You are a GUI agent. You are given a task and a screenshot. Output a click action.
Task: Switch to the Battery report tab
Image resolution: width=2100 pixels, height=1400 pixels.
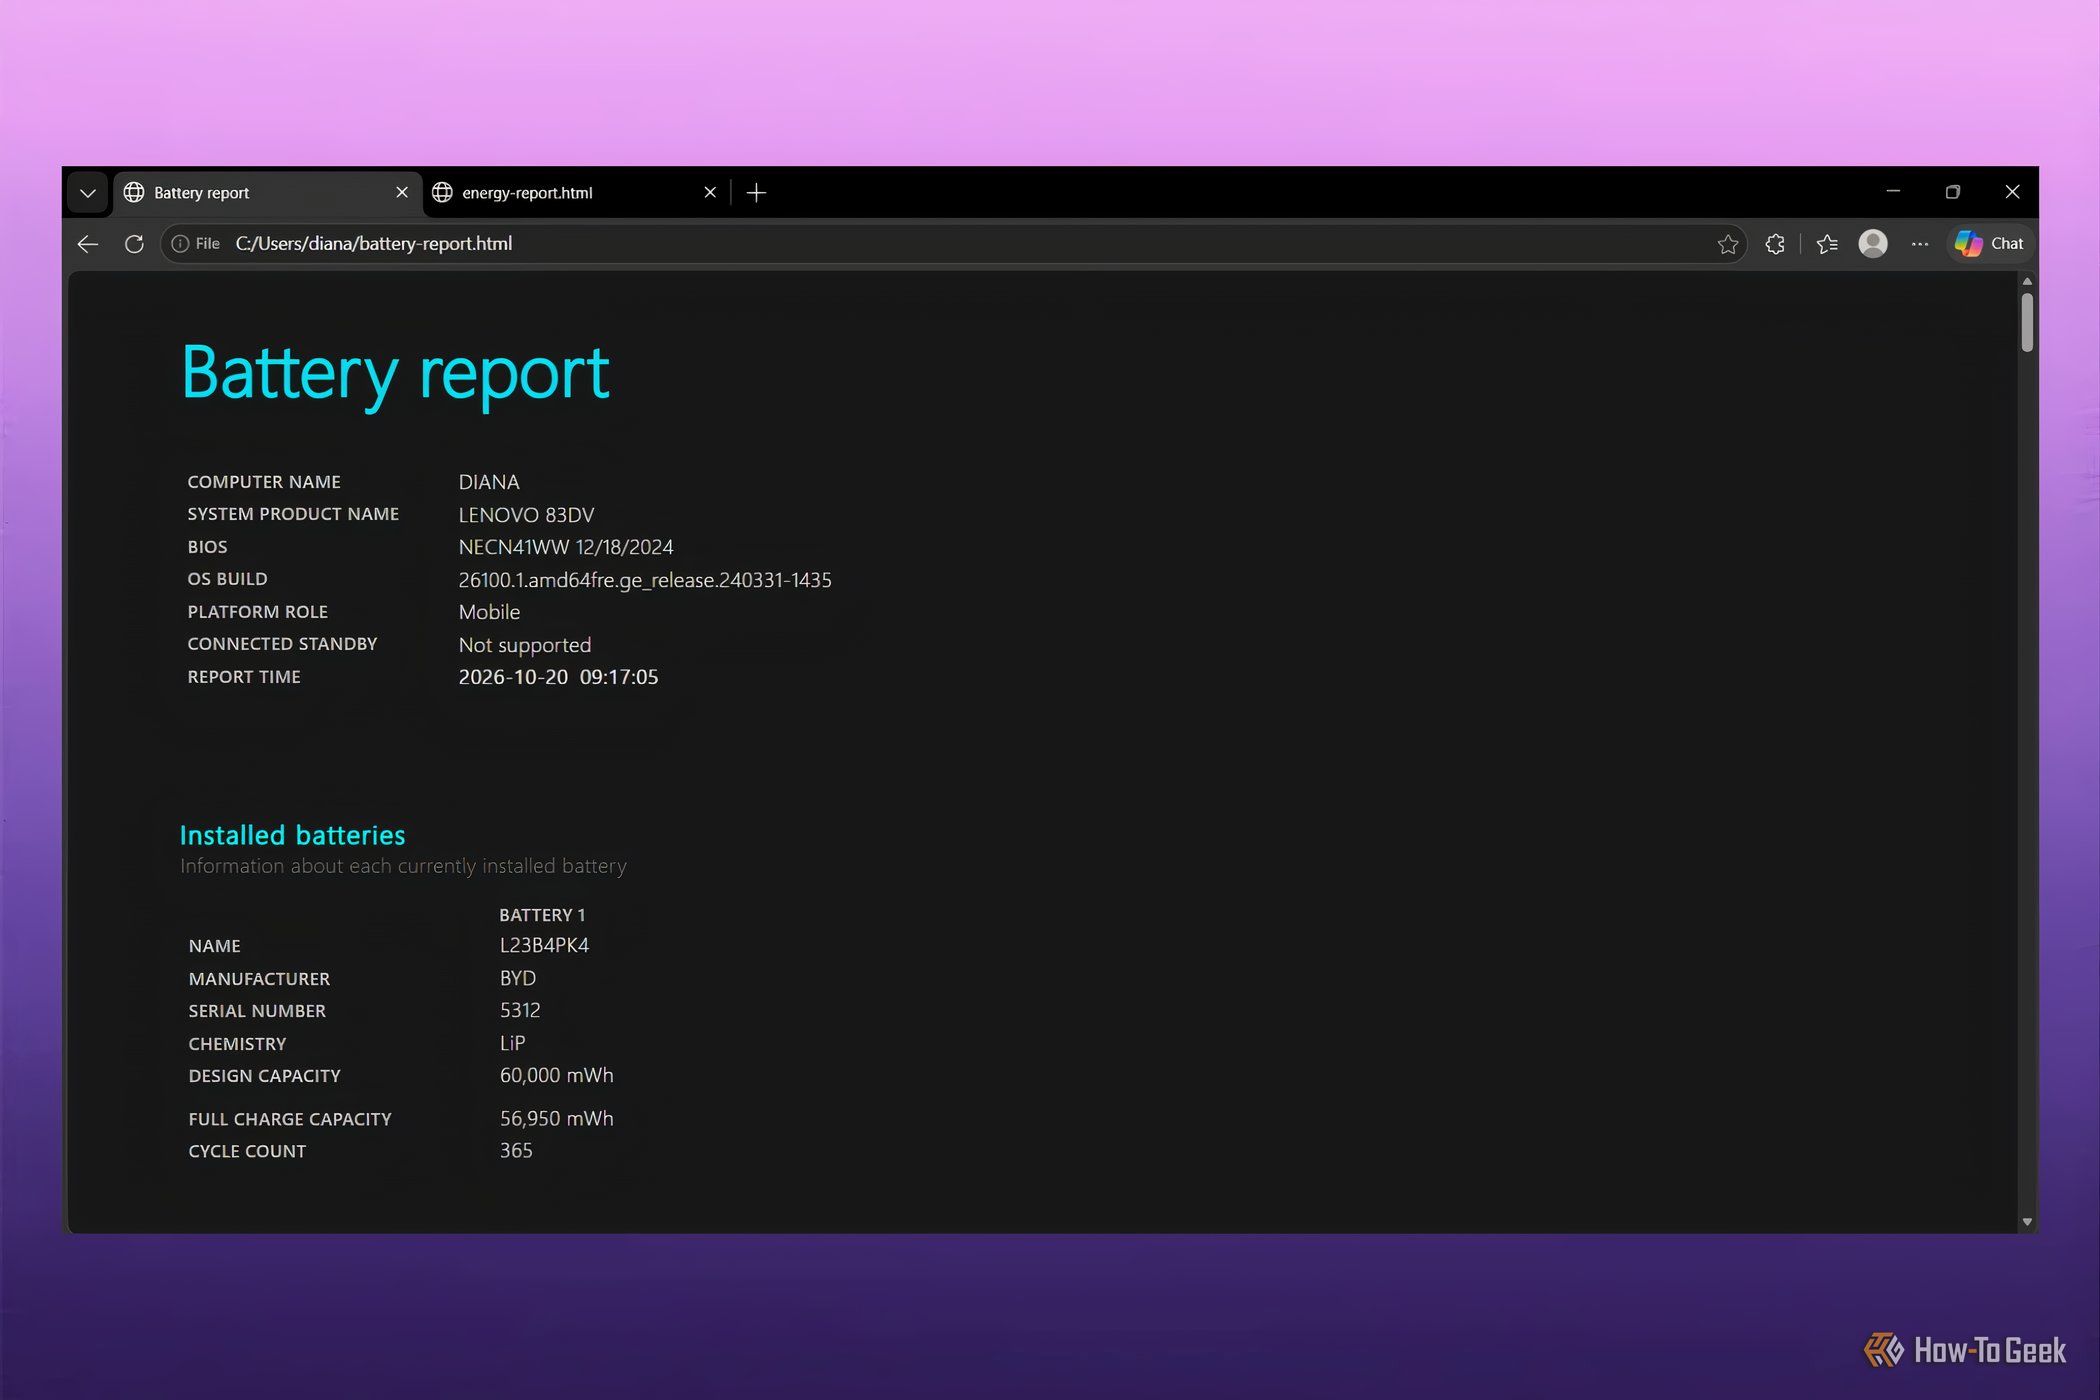(266, 193)
